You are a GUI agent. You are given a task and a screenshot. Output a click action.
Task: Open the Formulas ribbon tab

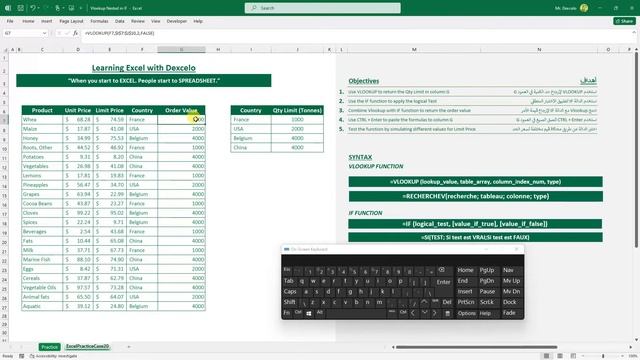tap(99, 21)
